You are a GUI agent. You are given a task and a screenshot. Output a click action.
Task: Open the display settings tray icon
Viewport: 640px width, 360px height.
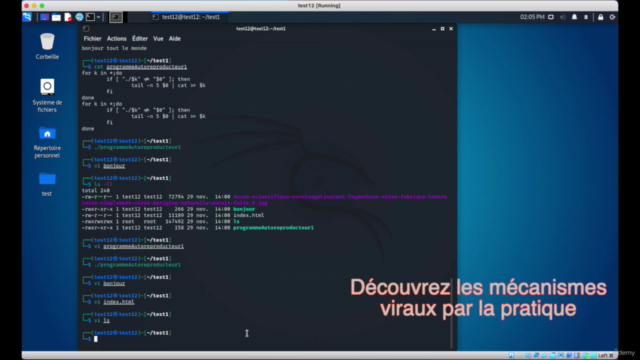point(551,17)
